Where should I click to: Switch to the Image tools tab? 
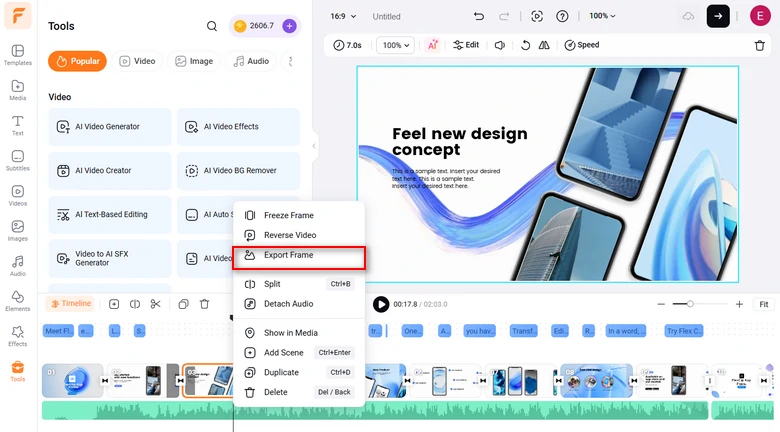pyautogui.click(x=194, y=61)
